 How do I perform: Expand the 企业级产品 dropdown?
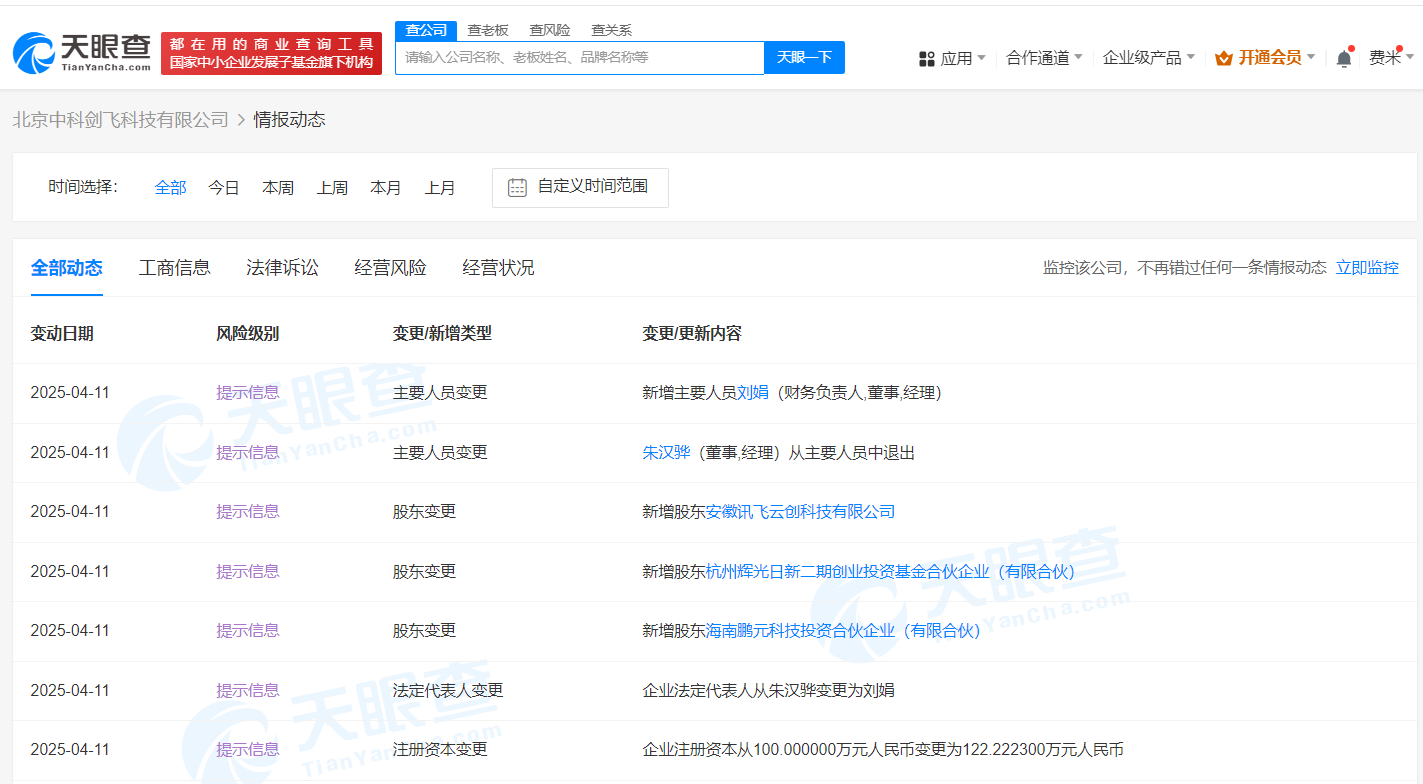(x=1148, y=58)
